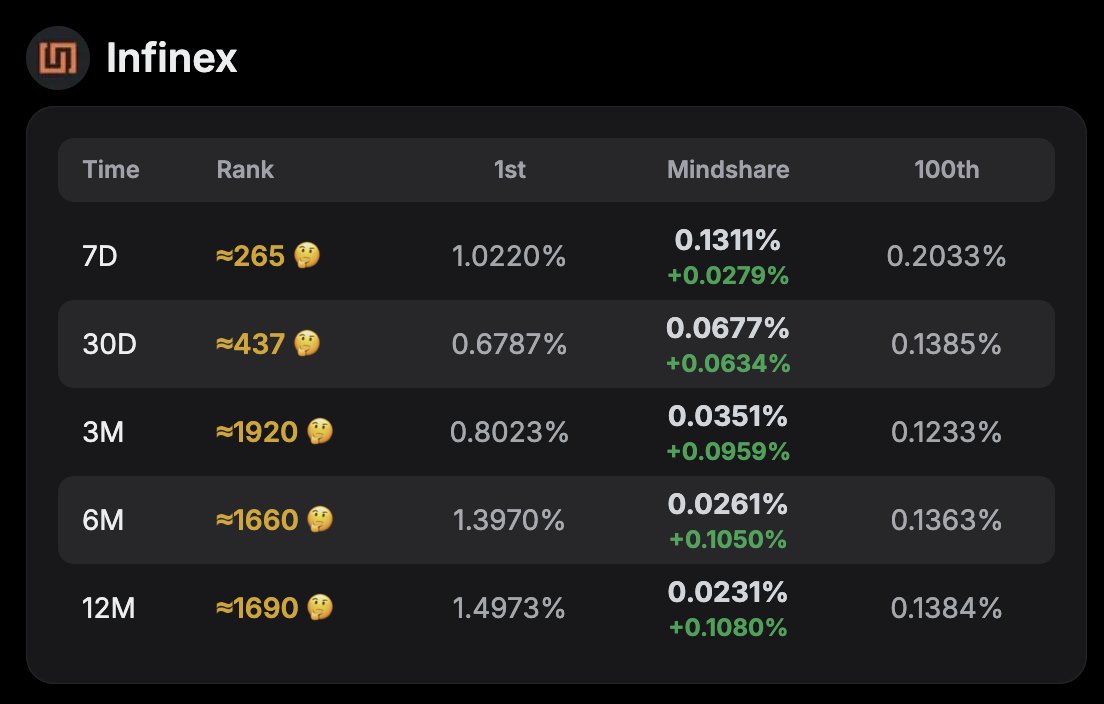Click the 1st column header
Image resolution: width=1104 pixels, height=704 pixels.
click(510, 170)
